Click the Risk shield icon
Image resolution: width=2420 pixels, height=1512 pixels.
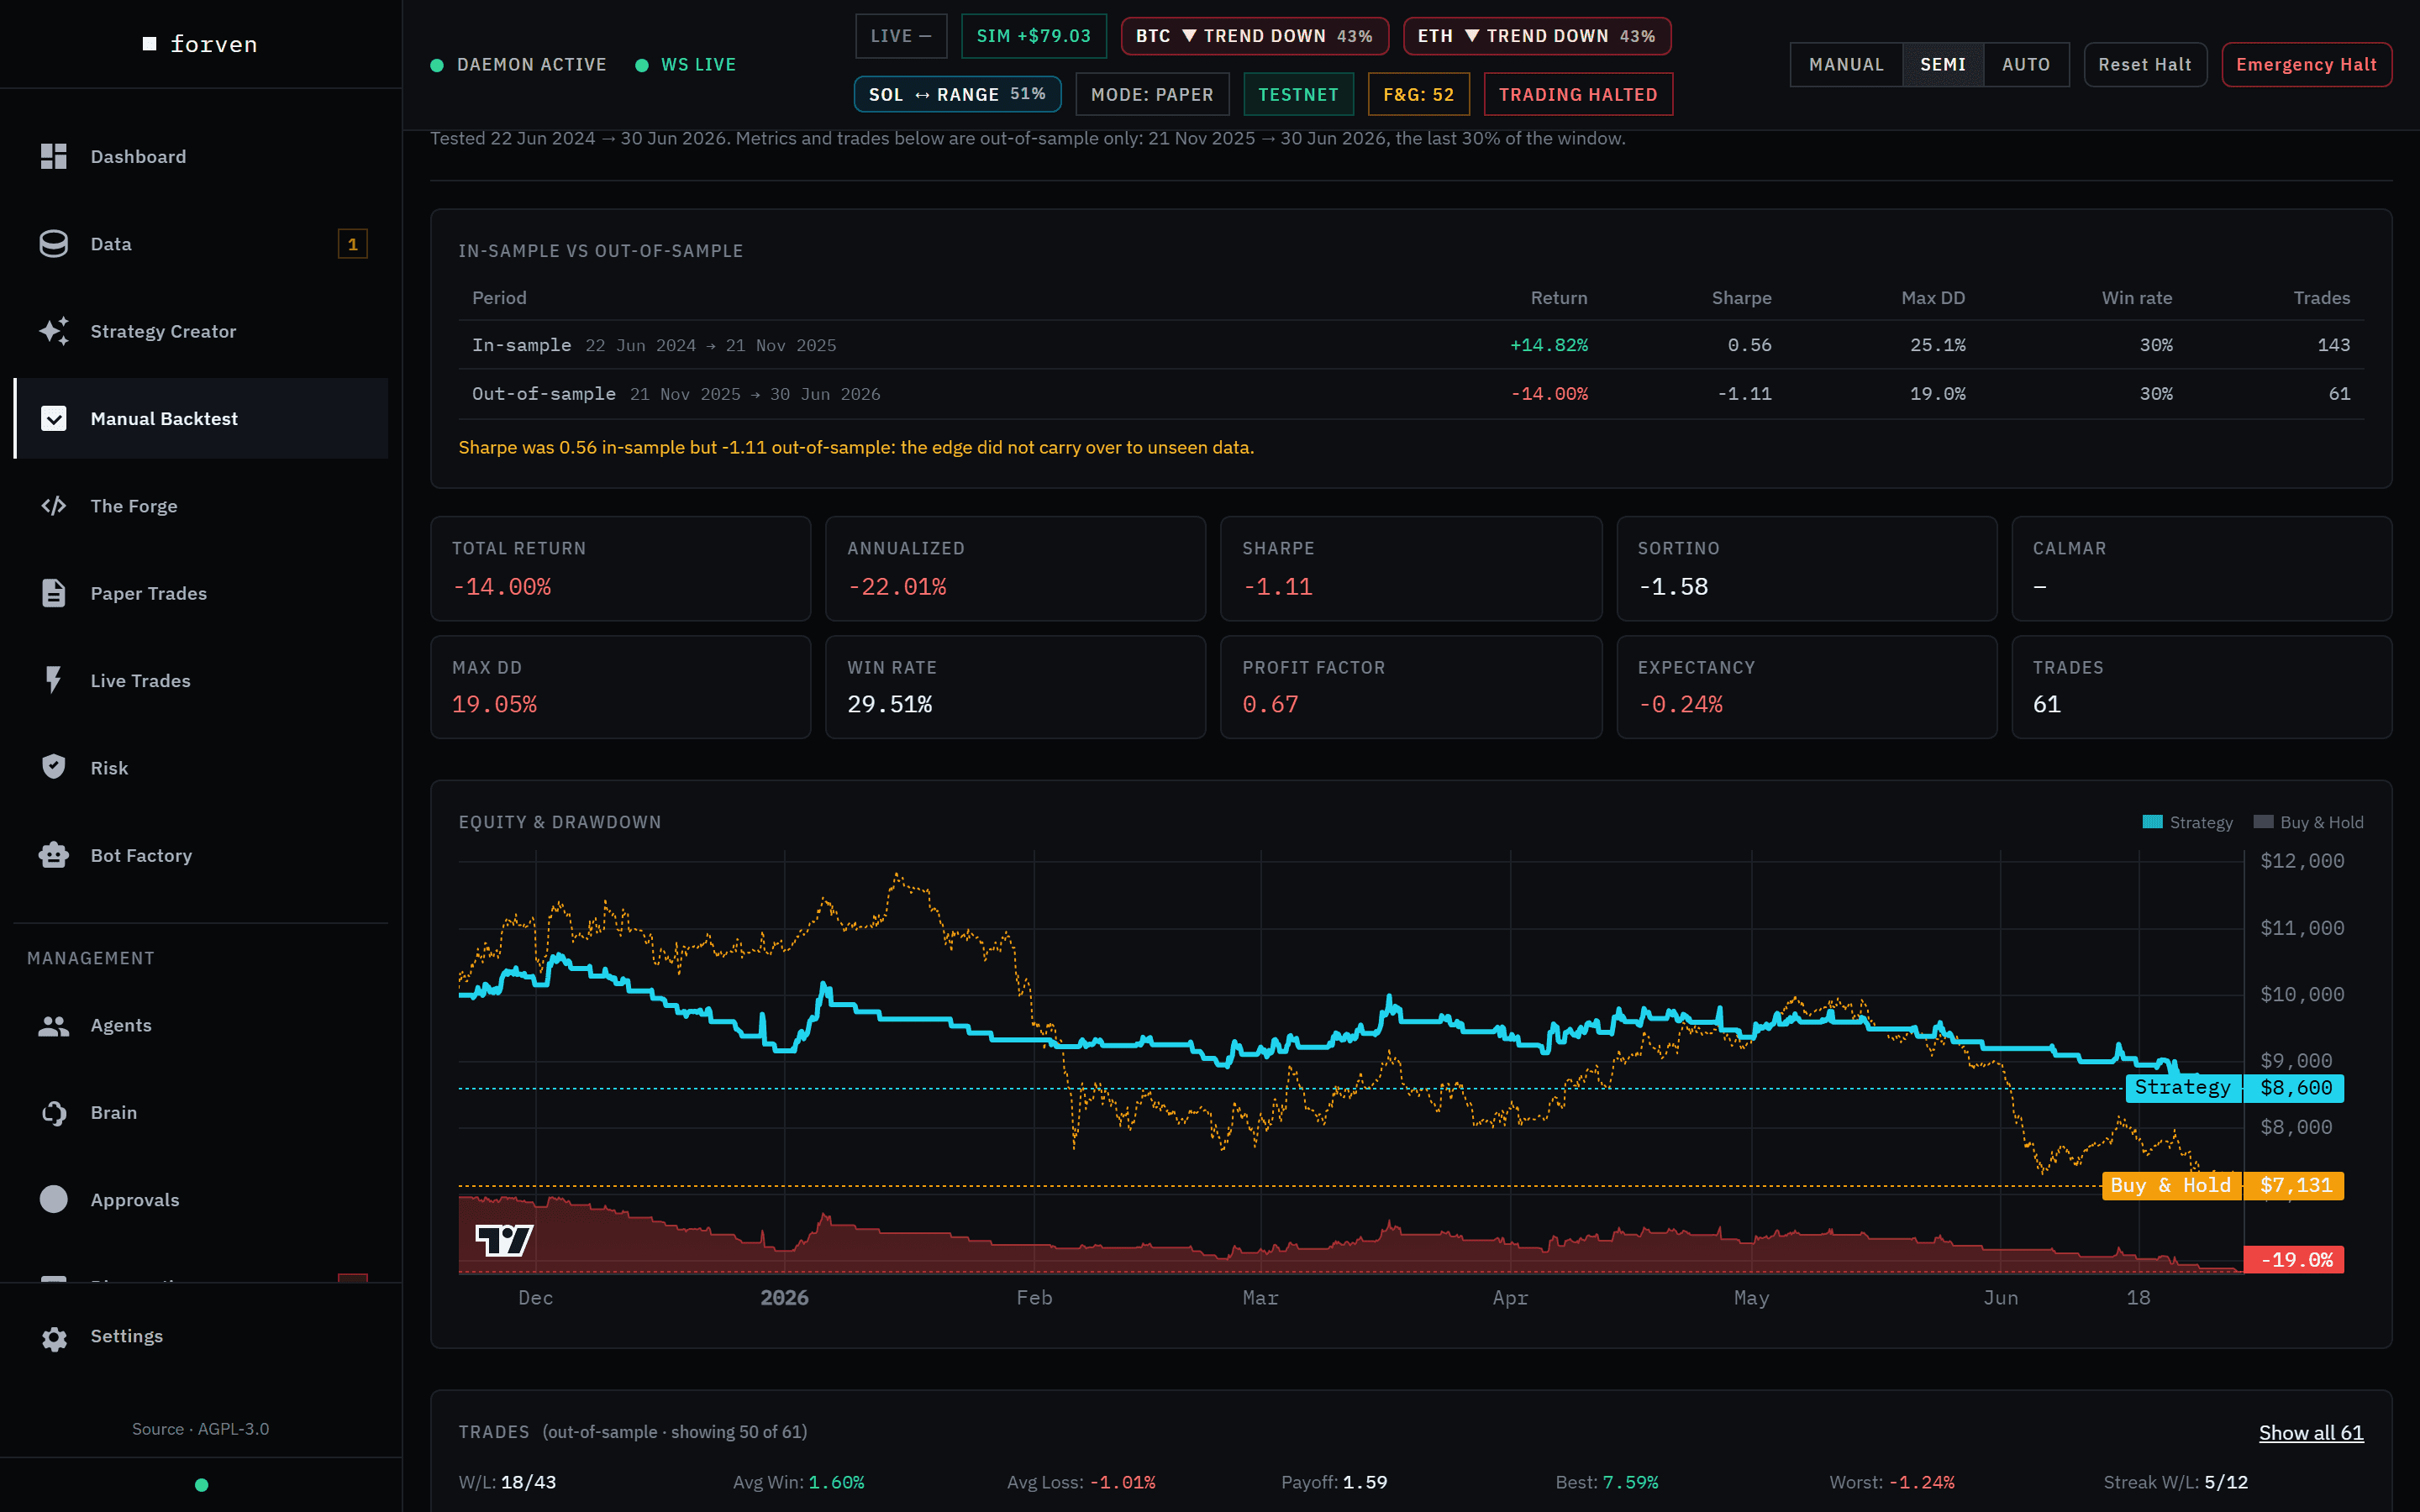pos(54,767)
